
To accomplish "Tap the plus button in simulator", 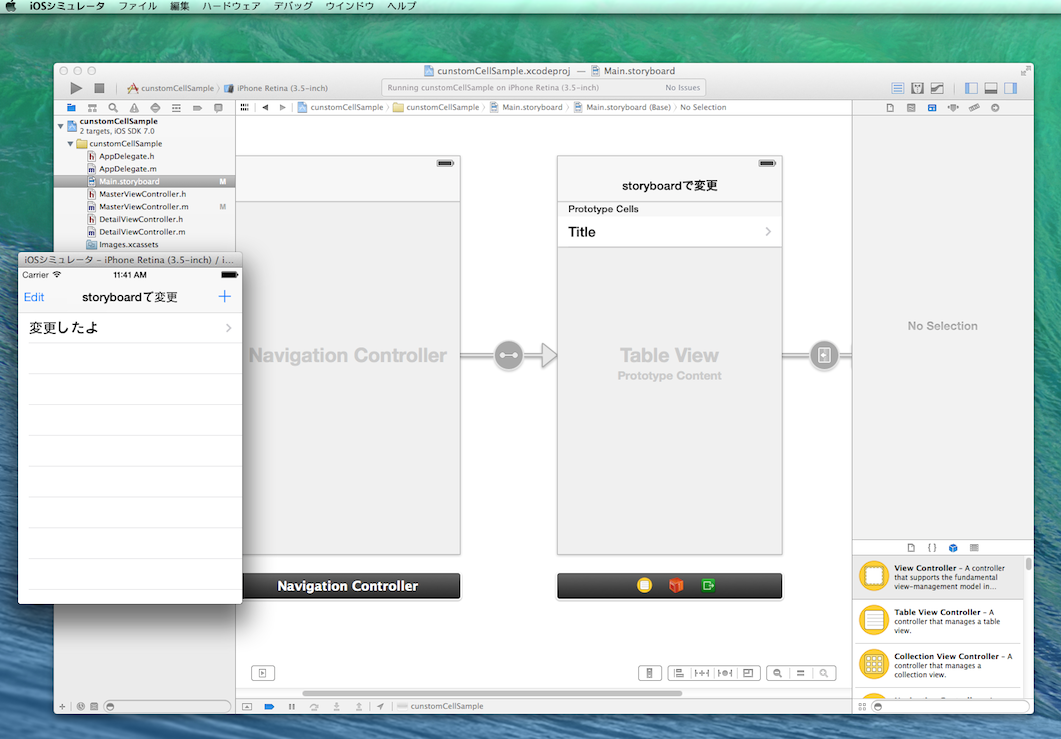I will point(225,296).
